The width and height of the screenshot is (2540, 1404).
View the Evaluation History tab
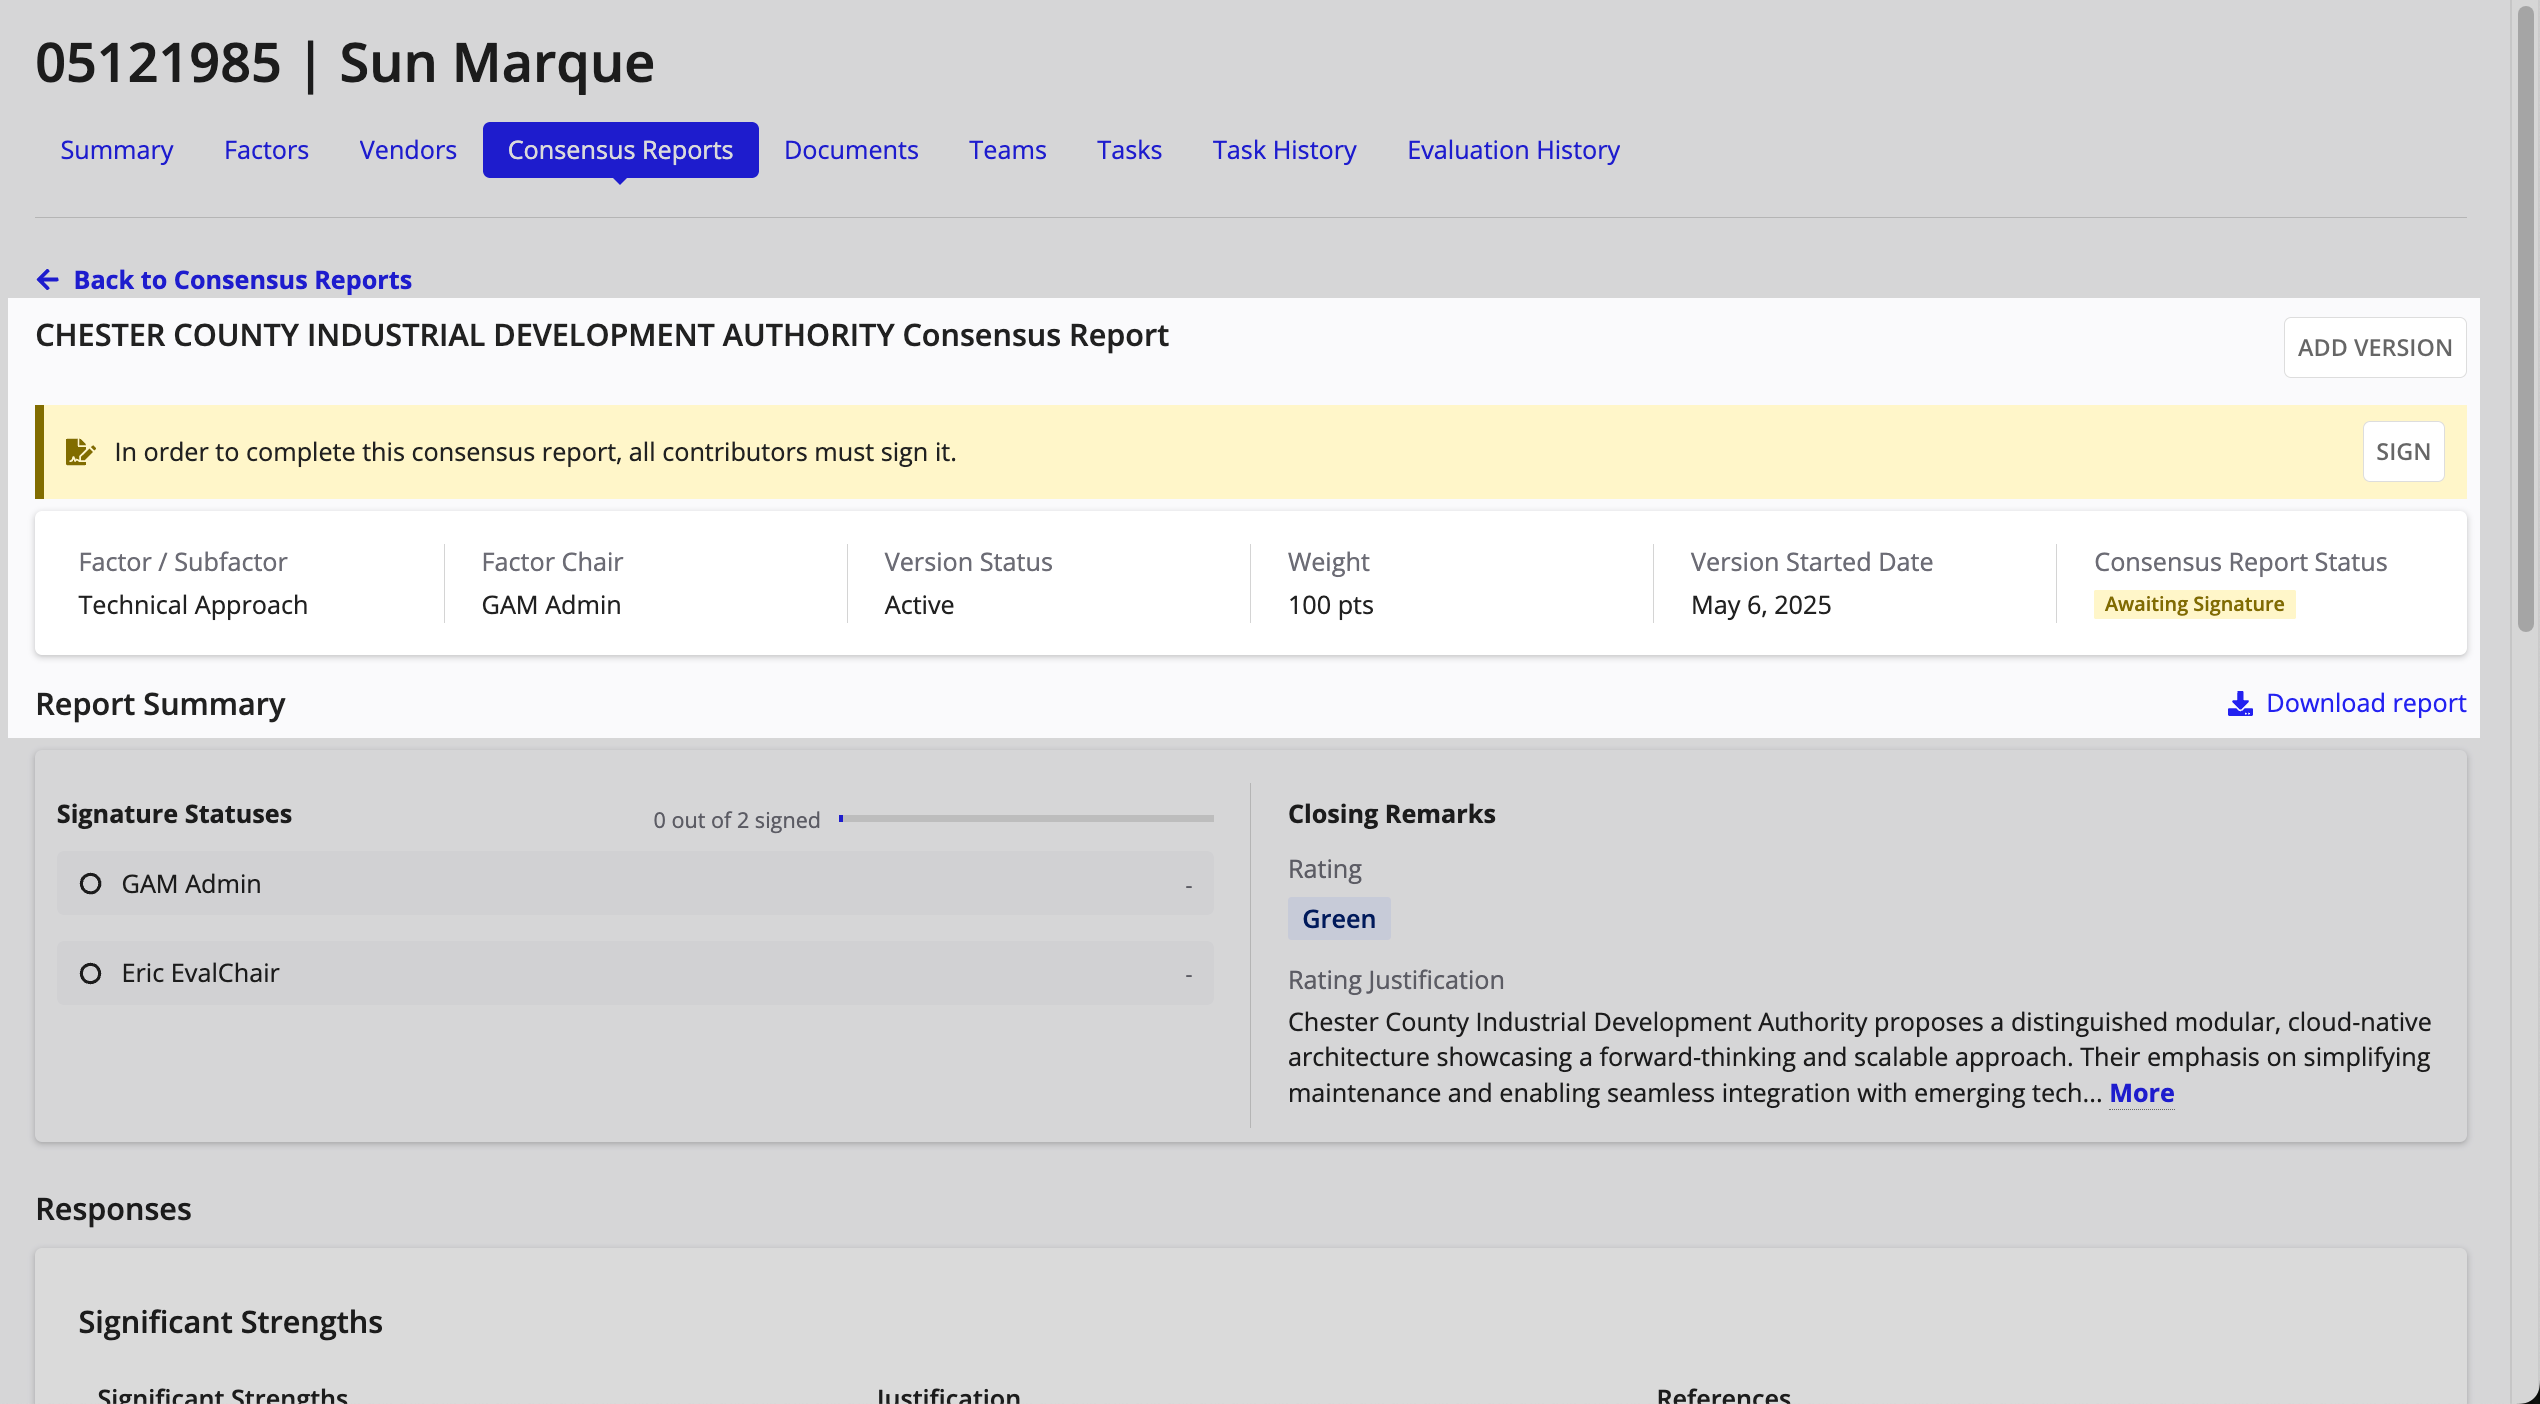pos(1513,150)
